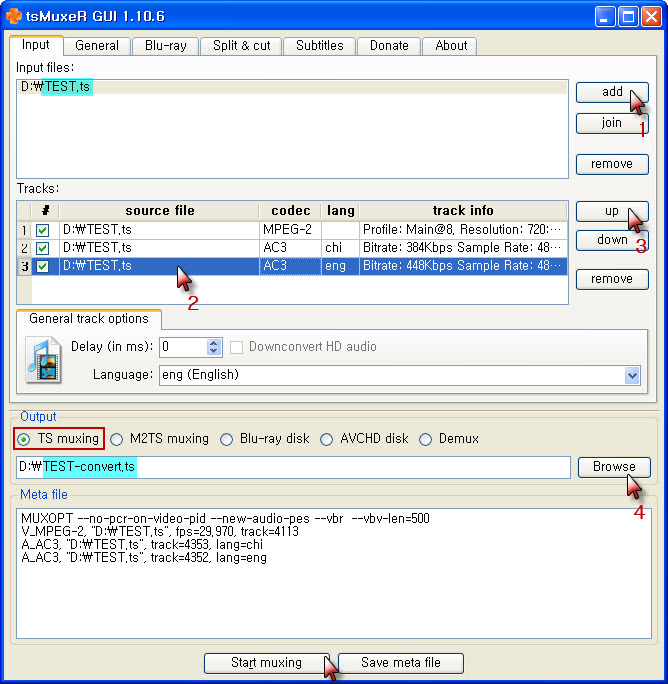Click inside the Meta file text area
668x684 pixels.
(x=334, y=573)
